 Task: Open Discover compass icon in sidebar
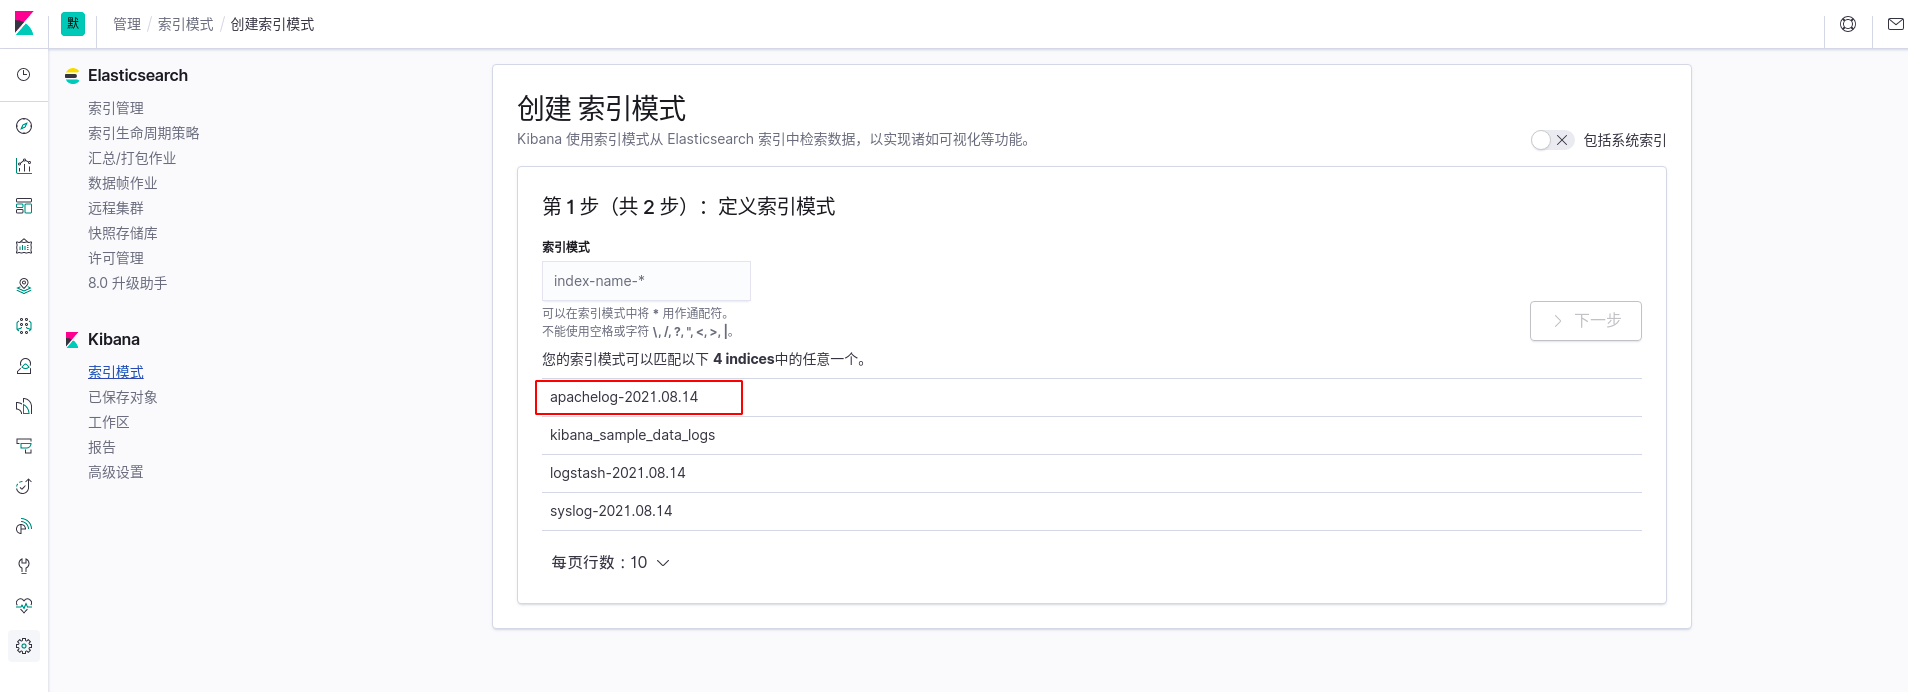pyautogui.click(x=24, y=126)
